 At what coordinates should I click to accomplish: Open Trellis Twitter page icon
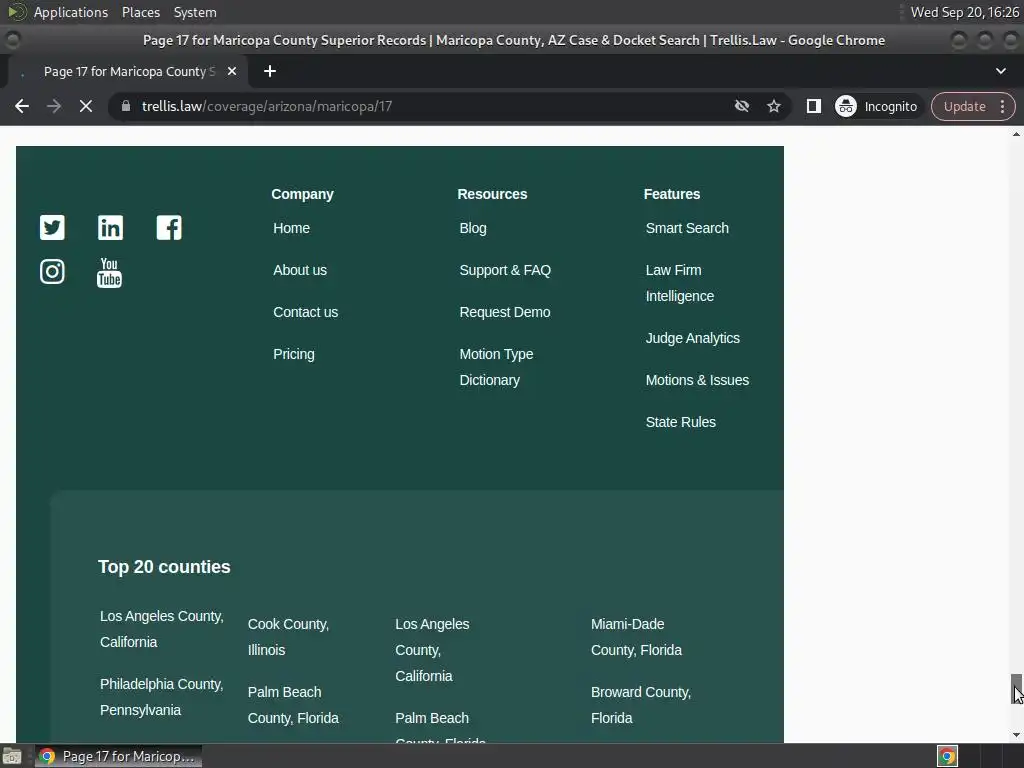tap(52, 227)
